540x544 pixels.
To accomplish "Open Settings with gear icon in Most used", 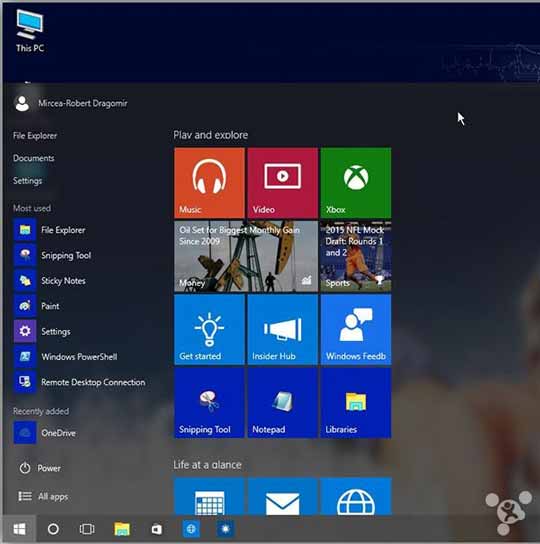I will tap(42, 331).
